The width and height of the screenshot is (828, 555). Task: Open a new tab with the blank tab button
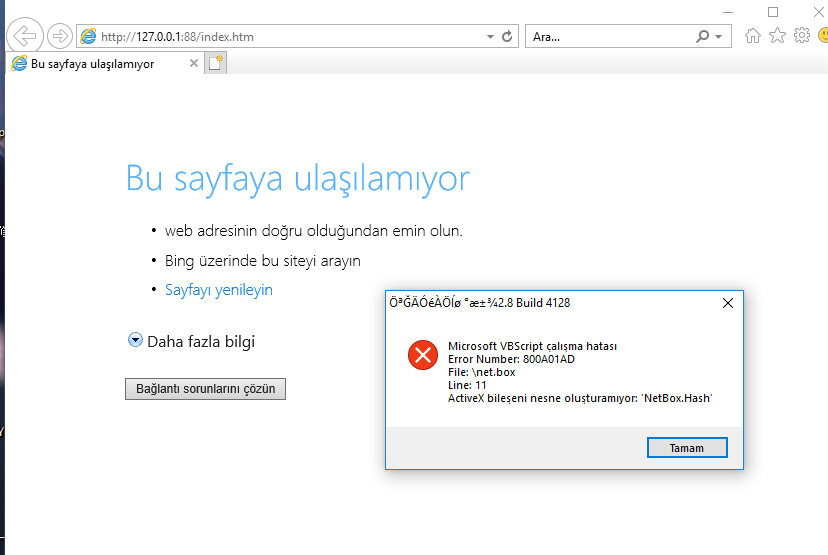coord(215,63)
